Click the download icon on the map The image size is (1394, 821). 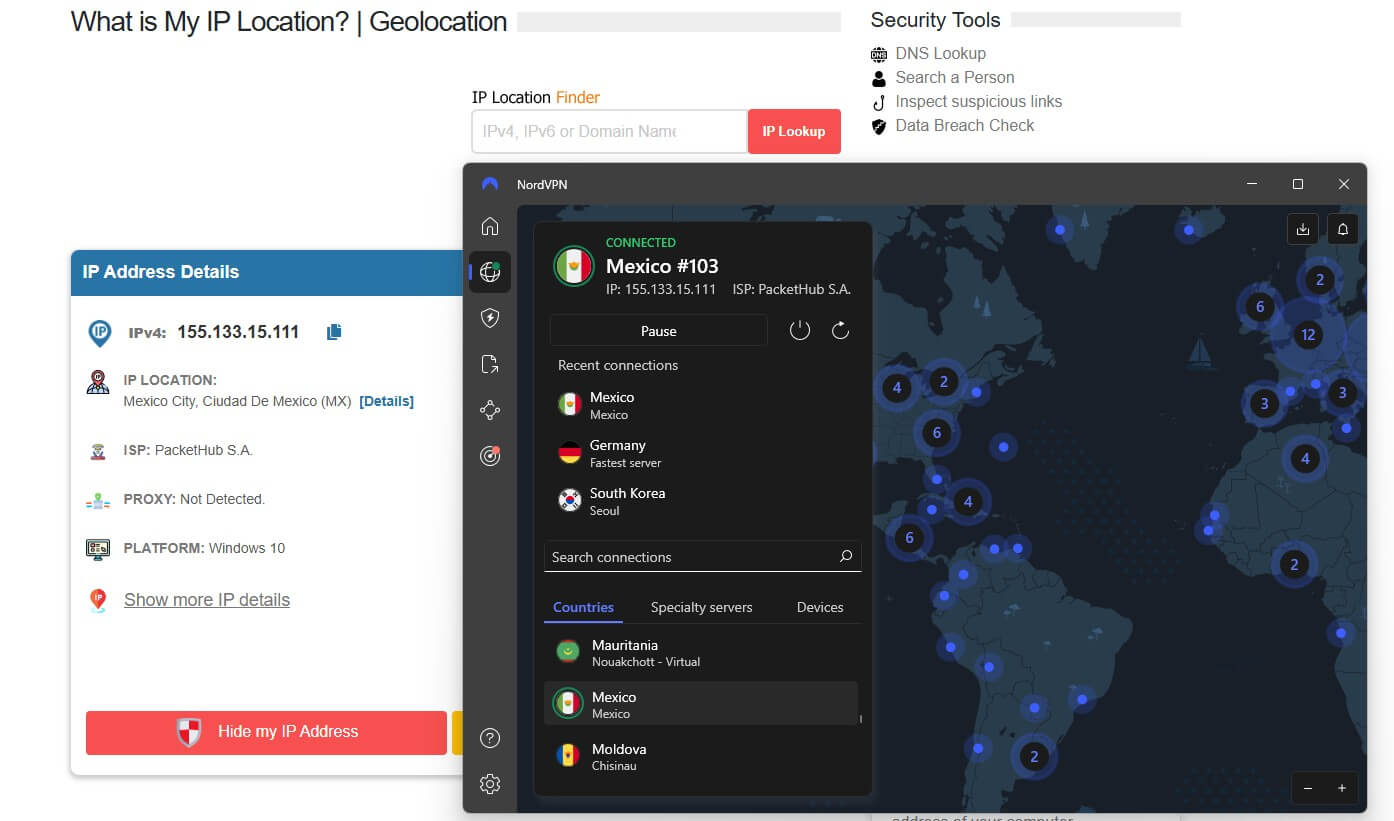coord(1303,229)
